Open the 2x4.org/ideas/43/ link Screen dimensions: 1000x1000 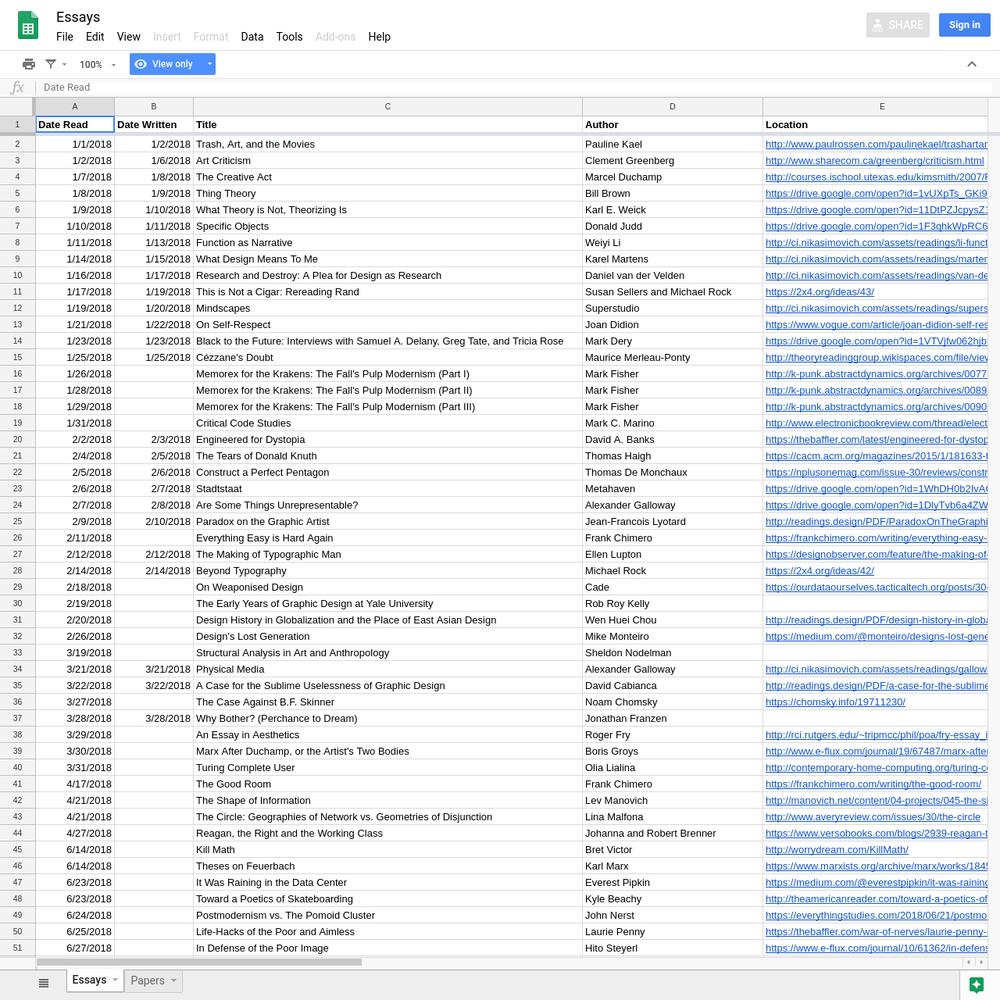[x=820, y=292]
